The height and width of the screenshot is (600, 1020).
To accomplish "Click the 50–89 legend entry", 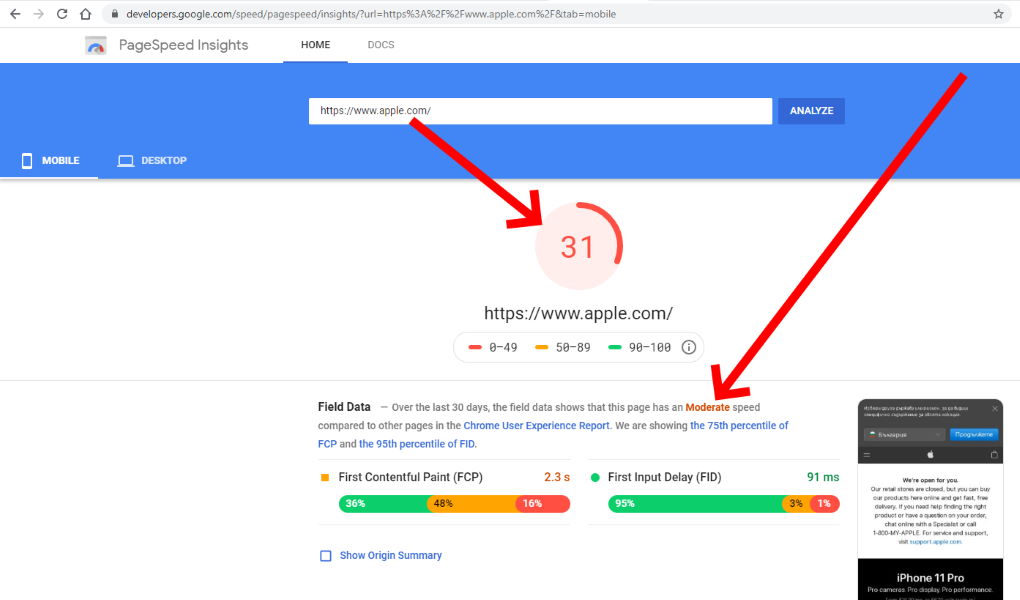I will (x=563, y=348).
